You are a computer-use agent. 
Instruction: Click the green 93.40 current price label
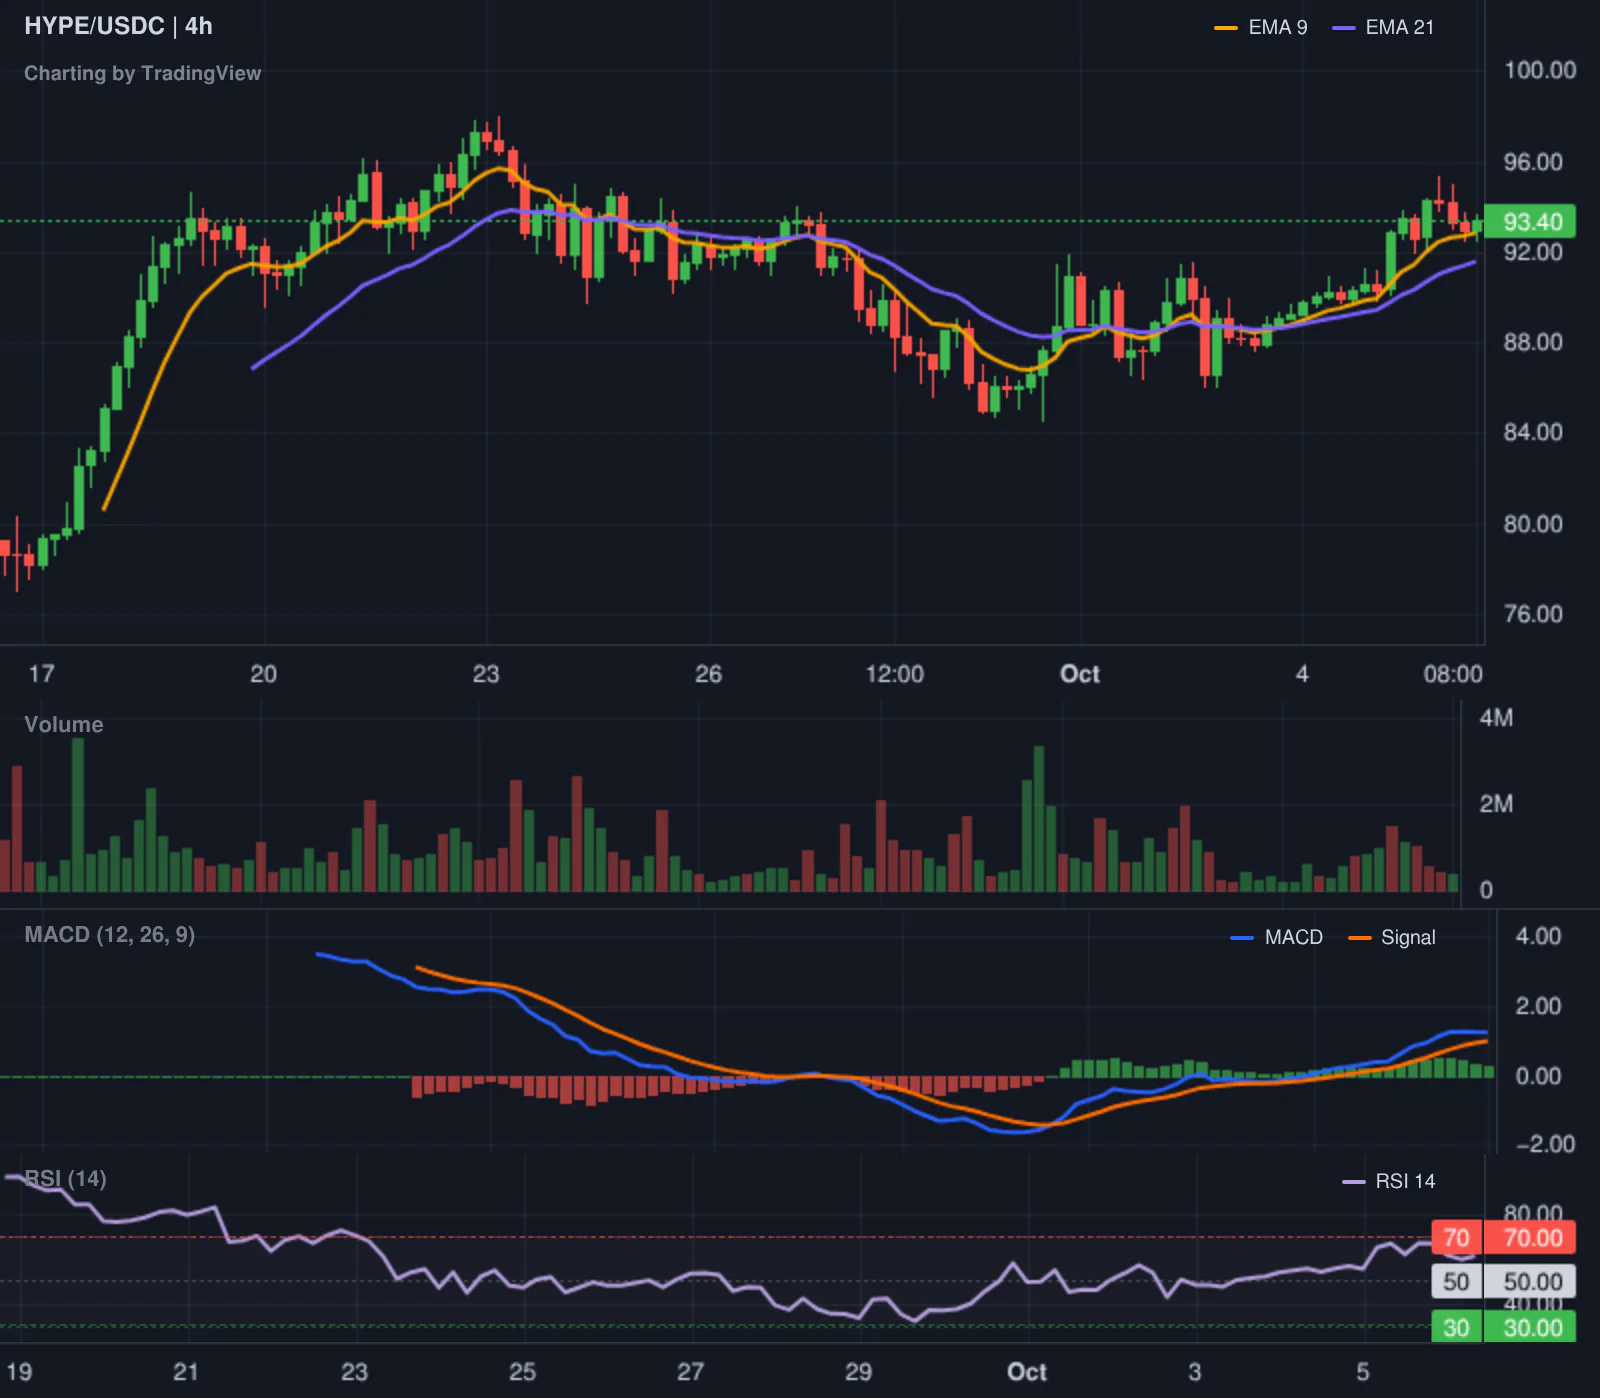[x=1530, y=222]
